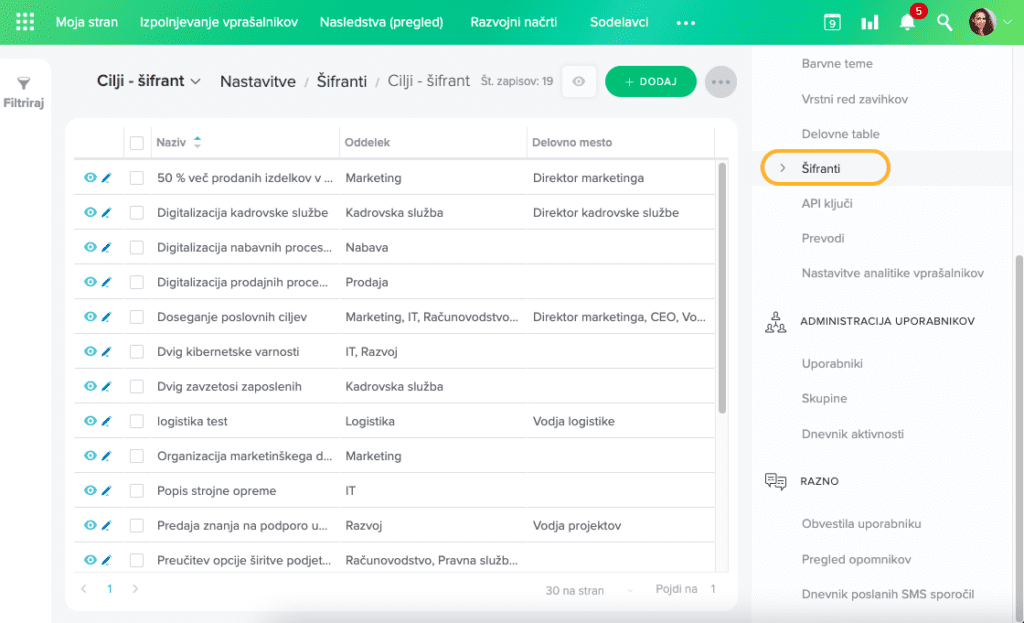The width and height of the screenshot is (1024, 623).
Task: Tick the select-all checkbox in table header
Action: pos(137,143)
